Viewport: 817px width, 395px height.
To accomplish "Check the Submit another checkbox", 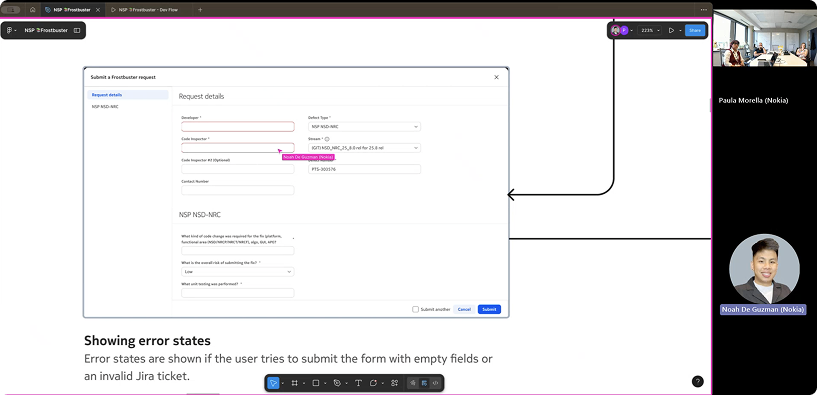I will pos(415,310).
